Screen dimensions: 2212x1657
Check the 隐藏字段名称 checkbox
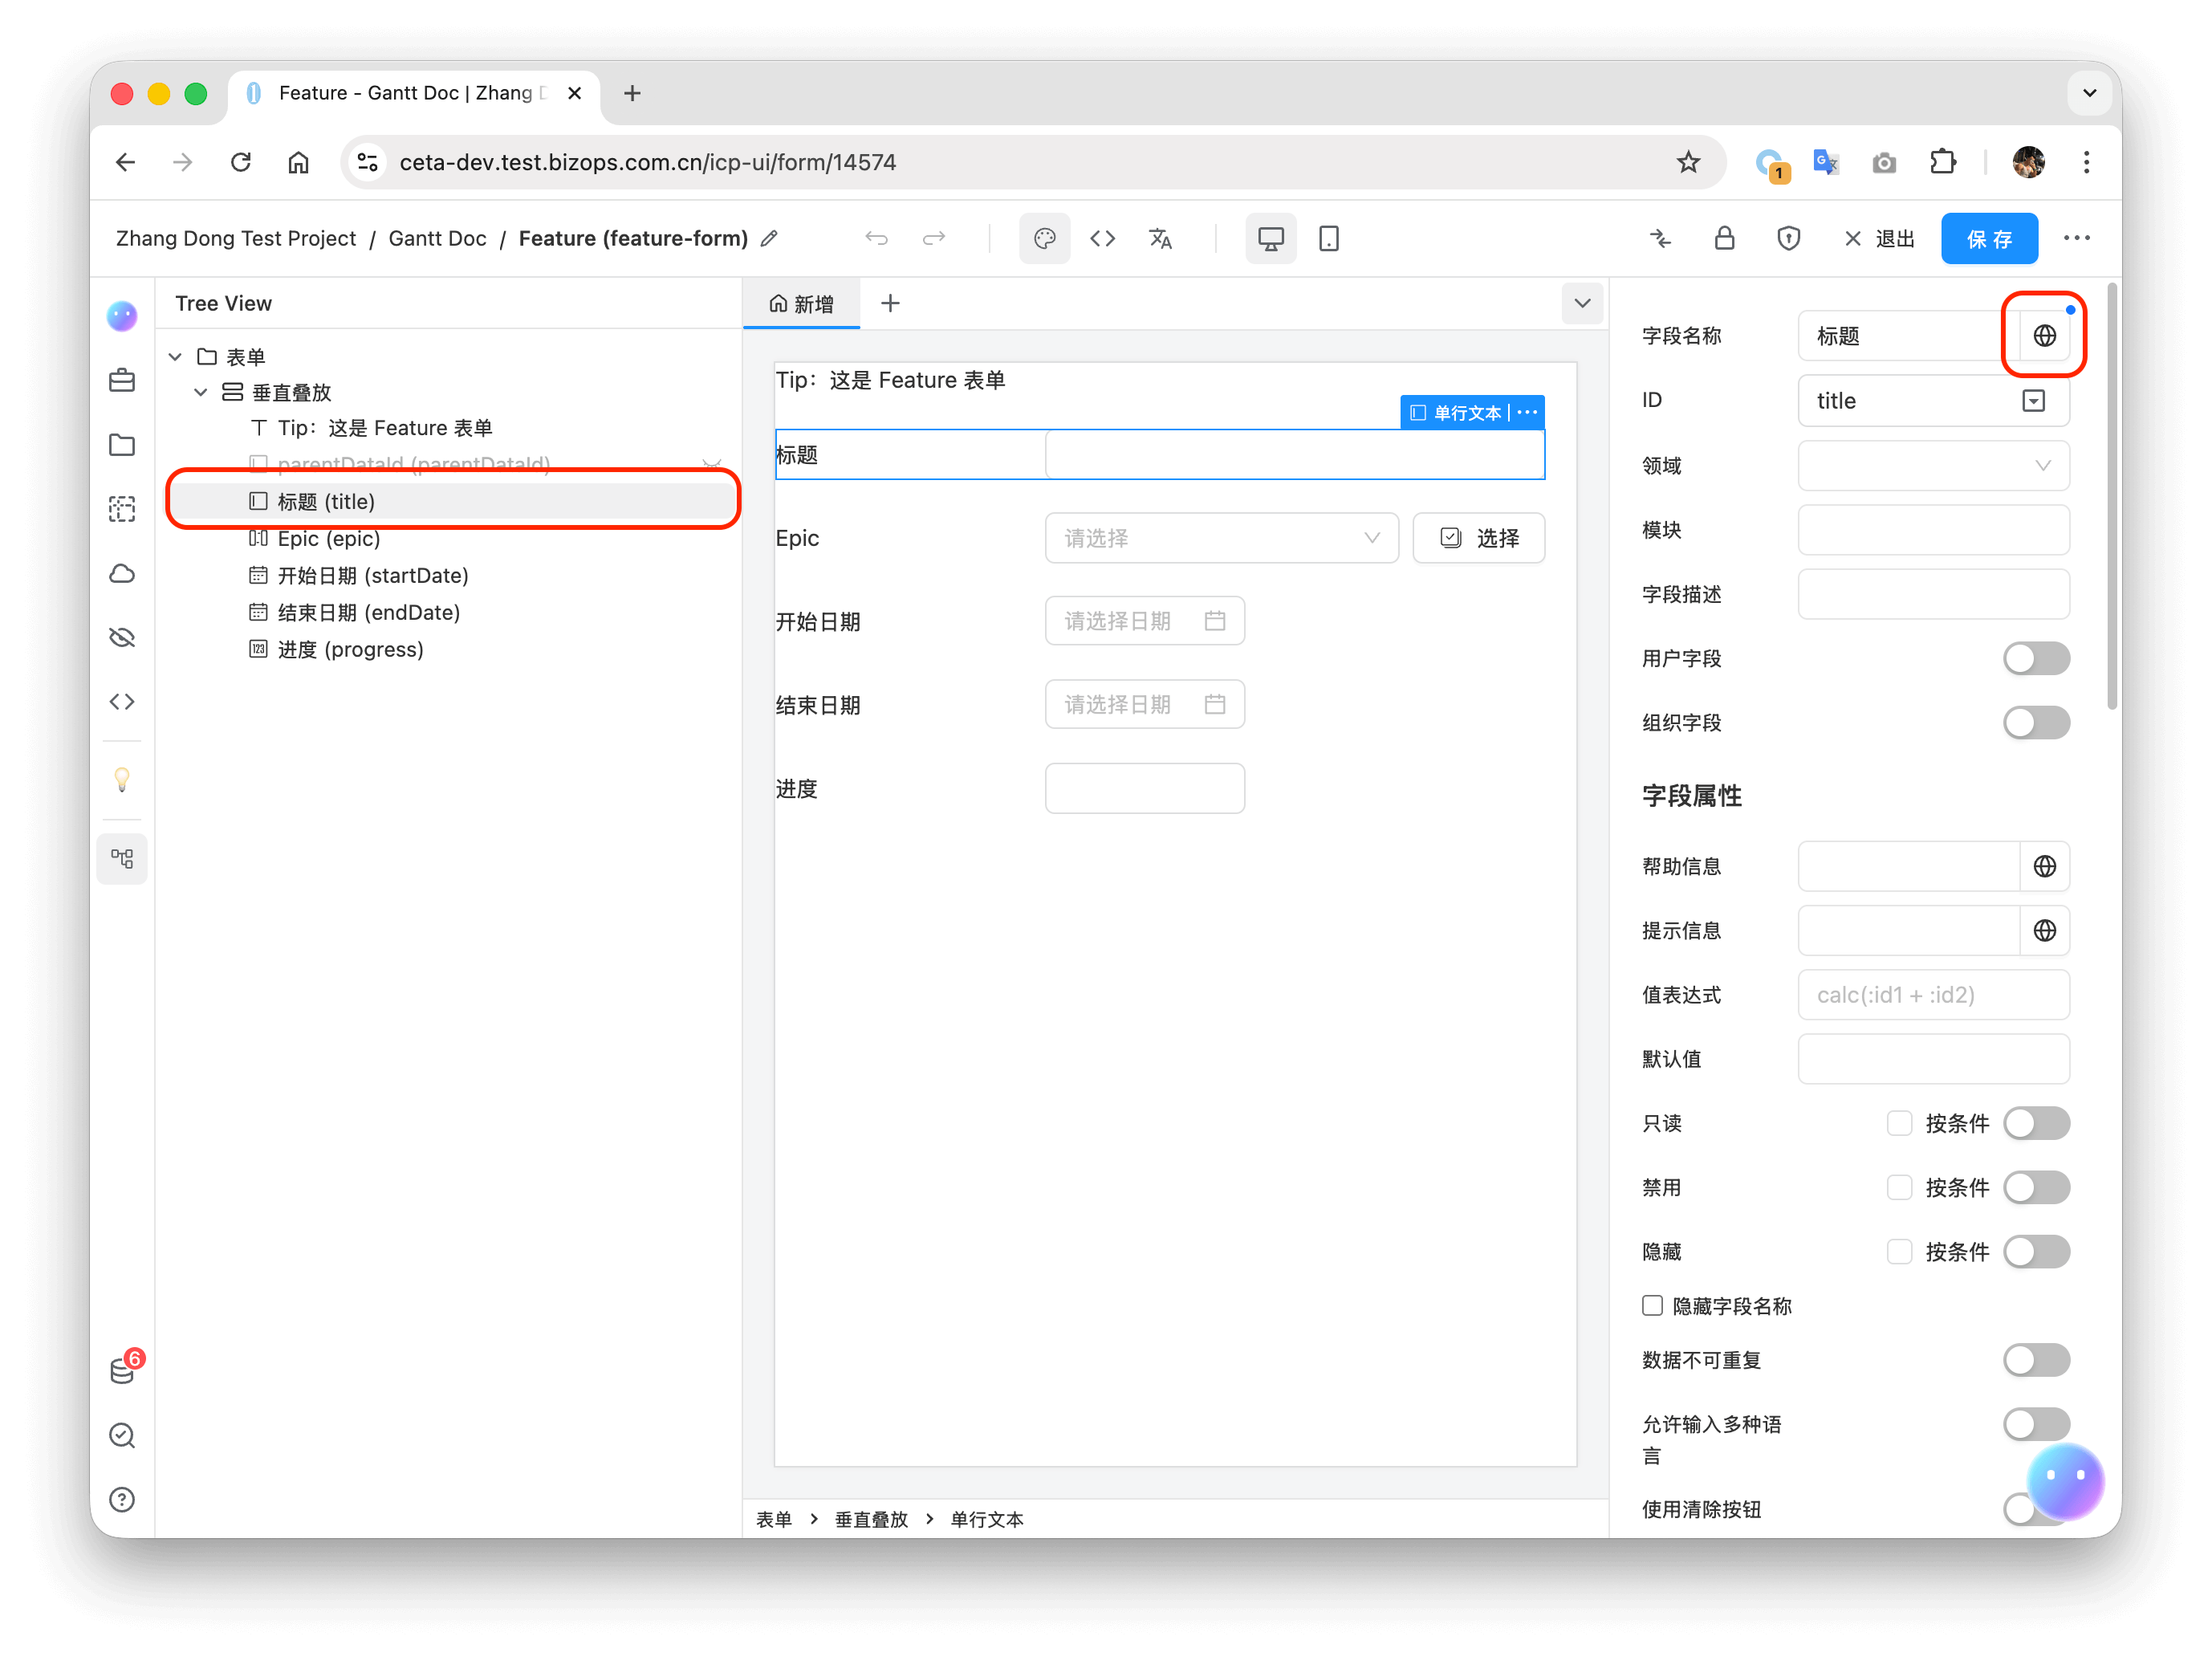(1652, 1306)
